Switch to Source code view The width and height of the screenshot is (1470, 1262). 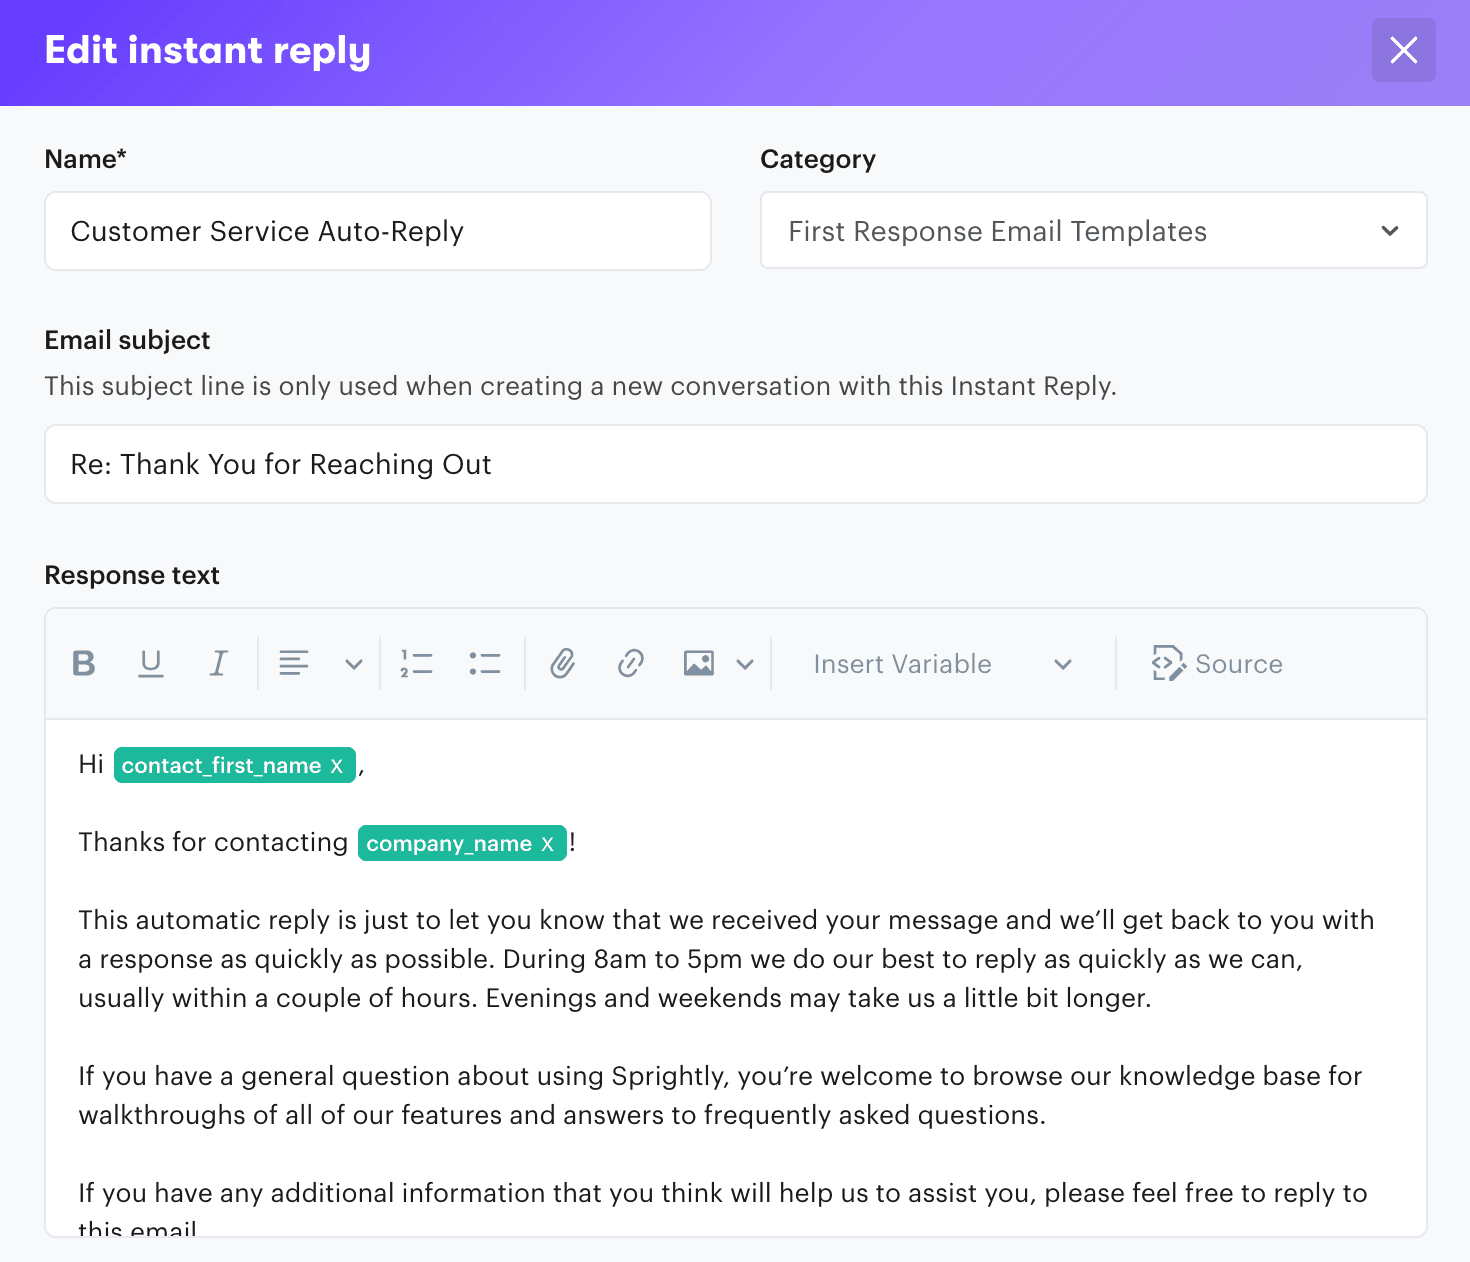1218,663
